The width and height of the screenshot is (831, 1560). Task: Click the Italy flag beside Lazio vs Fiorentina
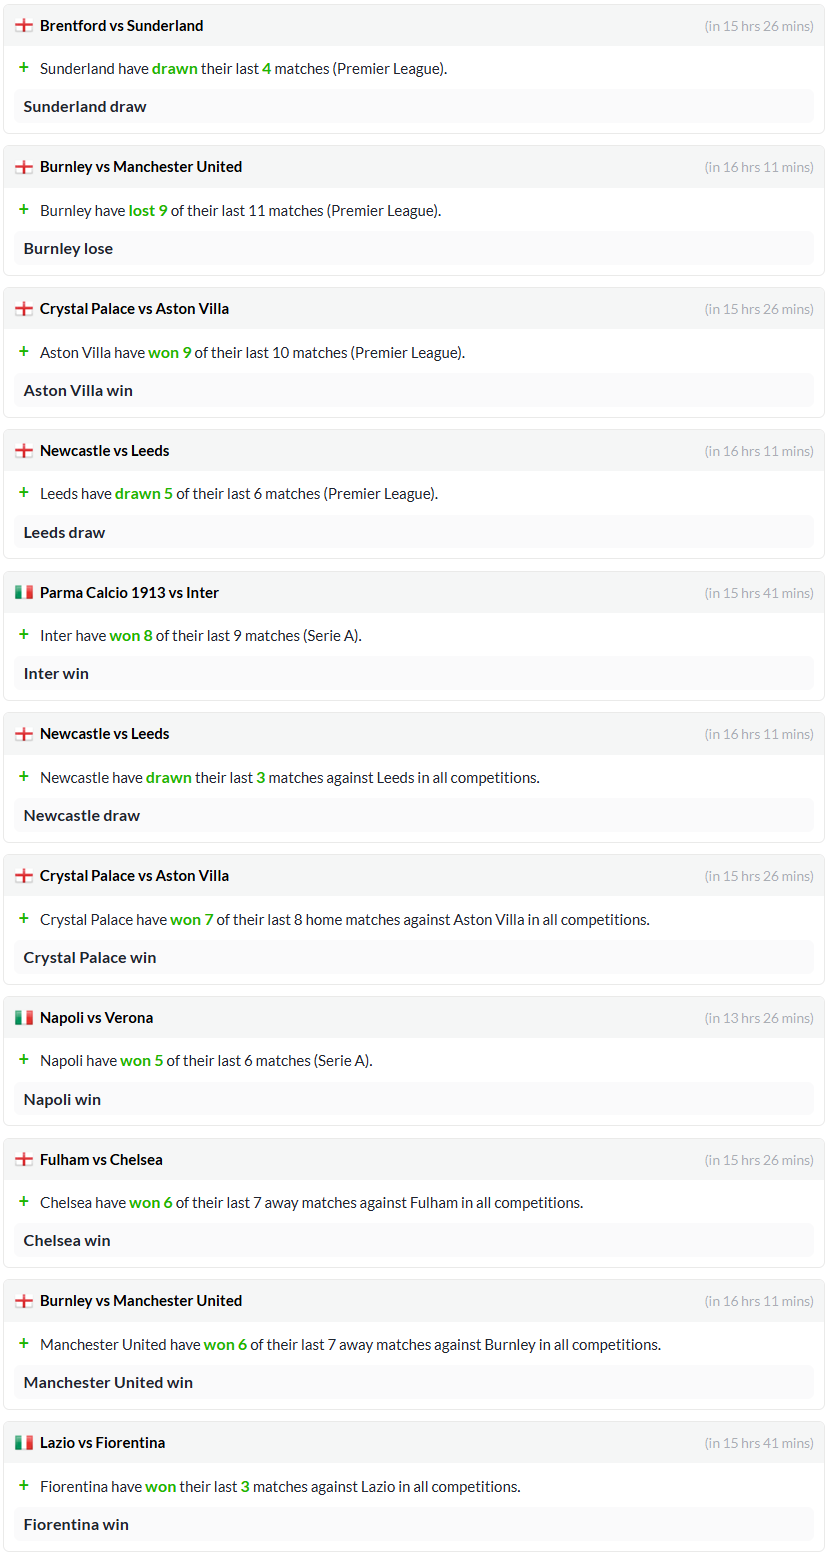coord(24,1442)
